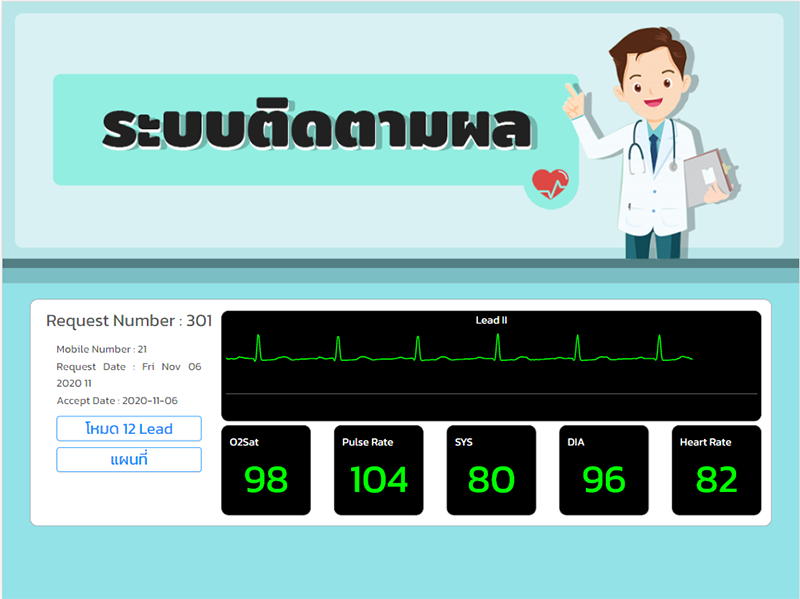Open the โหมด 12 Lead mode button

click(x=129, y=429)
